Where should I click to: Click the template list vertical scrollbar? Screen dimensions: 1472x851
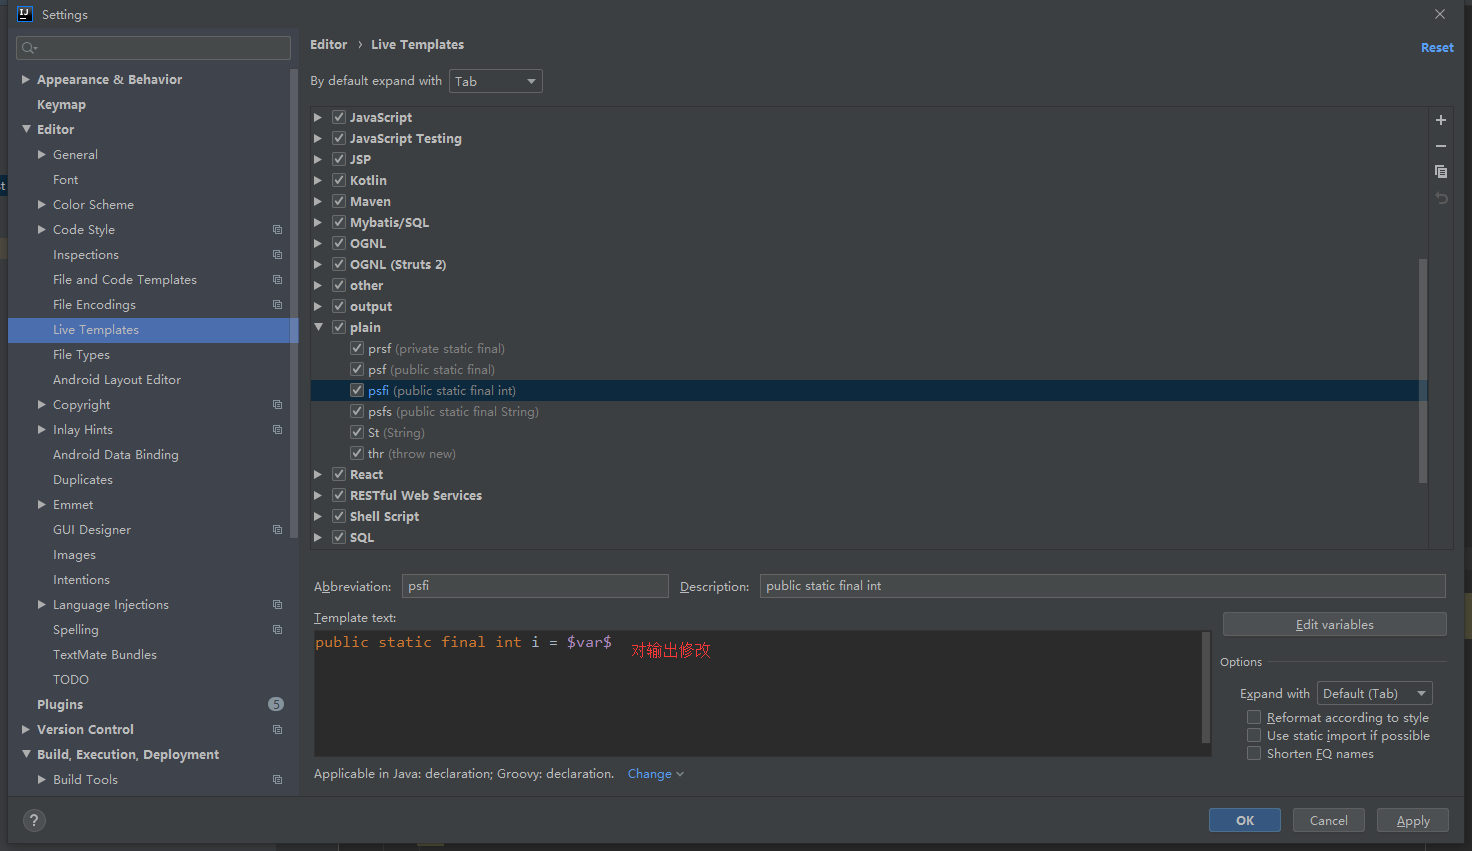1422,370
